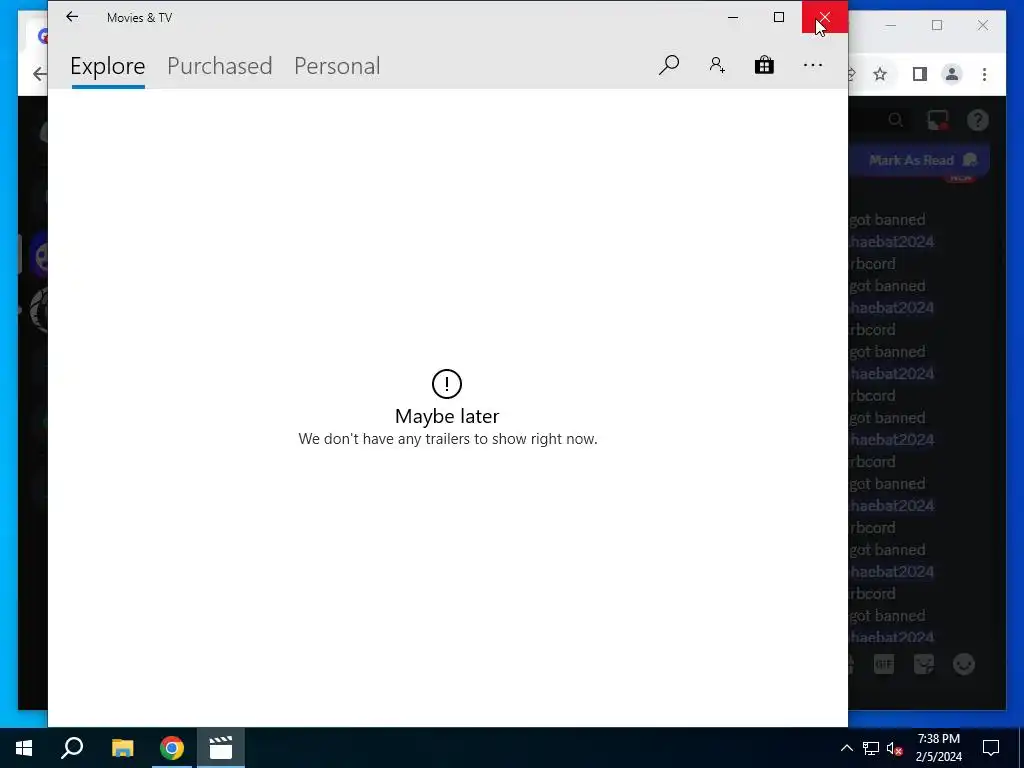The width and height of the screenshot is (1024, 768).
Task: Open search in Movies & TV
Action: click(x=669, y=65)
